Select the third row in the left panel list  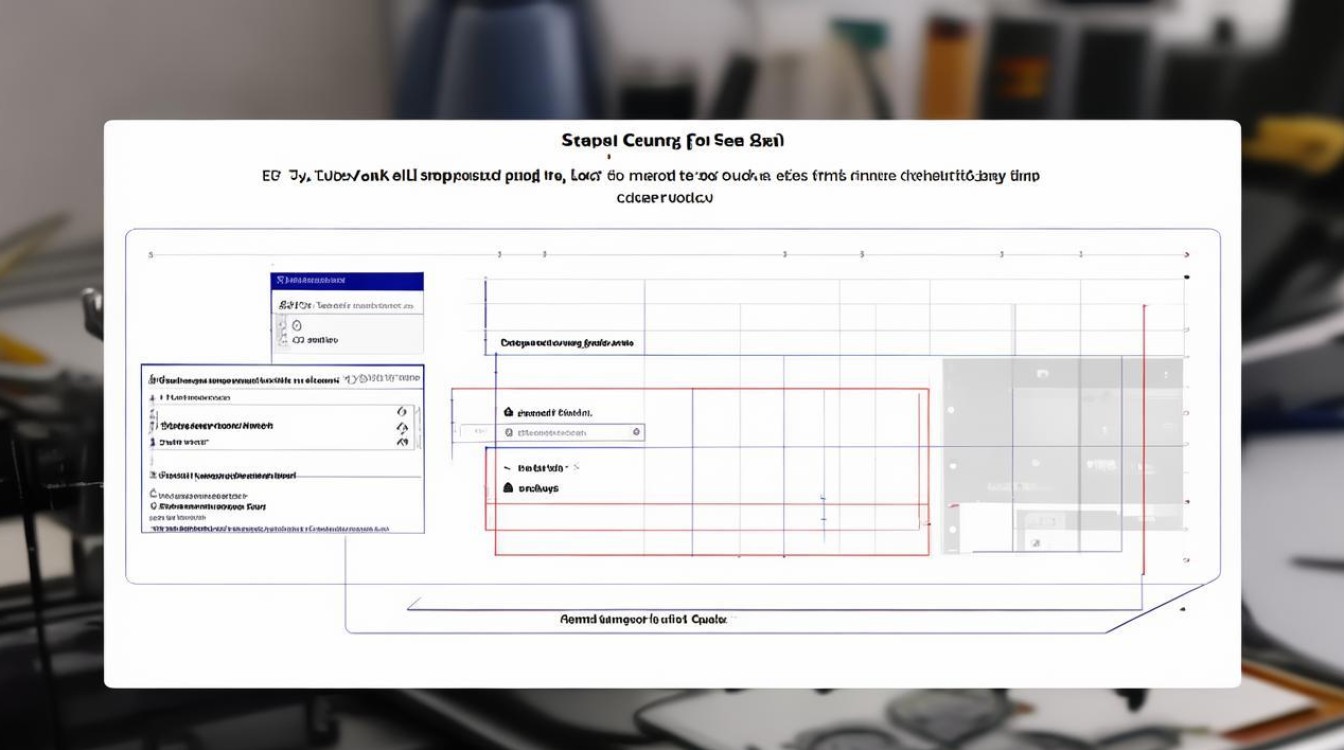coord(185,441)
